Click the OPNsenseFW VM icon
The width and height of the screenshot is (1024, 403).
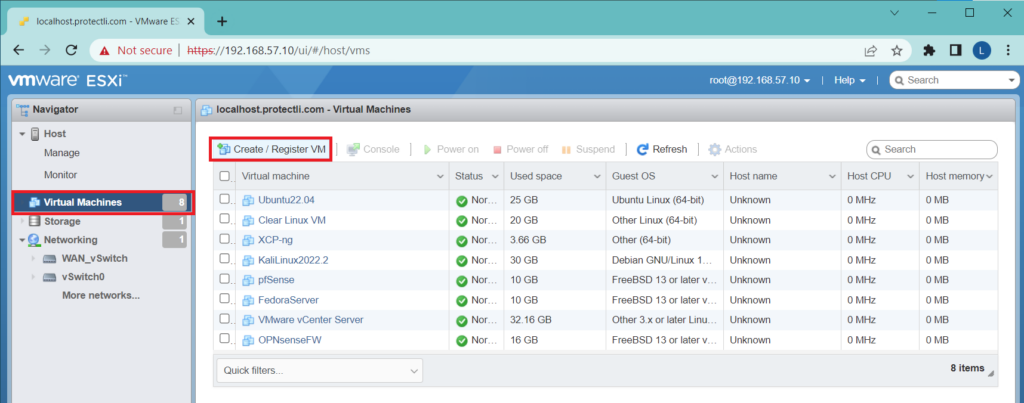[x=248, y=340]
